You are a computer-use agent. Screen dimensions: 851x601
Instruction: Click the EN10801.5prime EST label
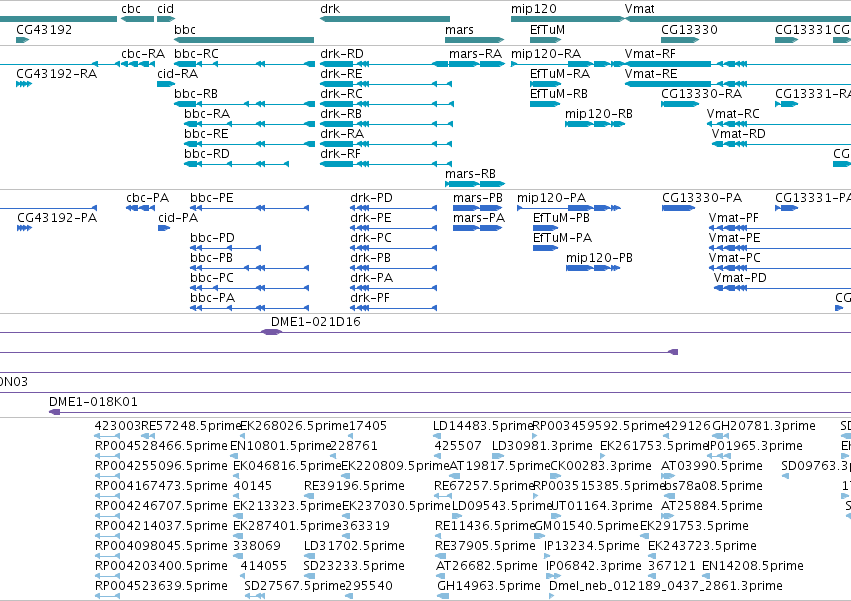pyautogui.click(x=281, y=446)
